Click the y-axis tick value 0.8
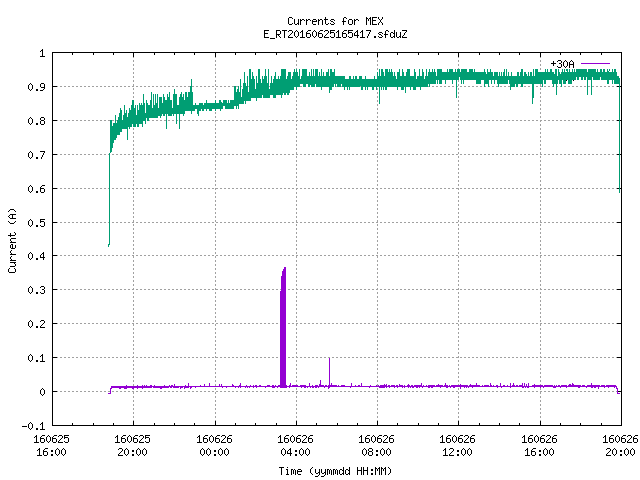 pyautogui.click(x=36, y=121)
